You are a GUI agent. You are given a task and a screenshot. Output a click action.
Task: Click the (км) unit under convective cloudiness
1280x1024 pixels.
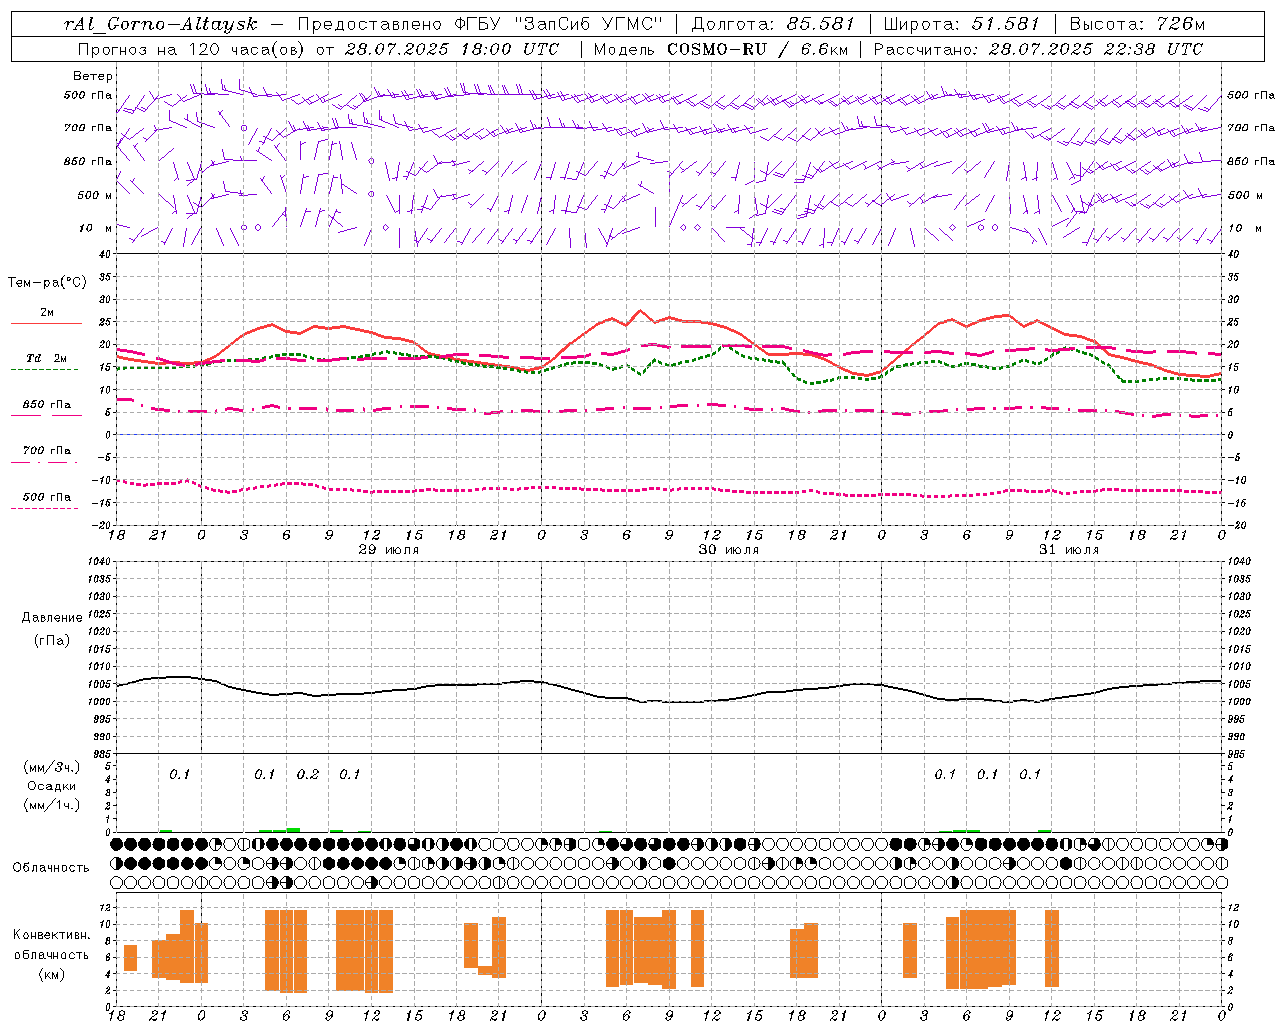click(x=51, y=974)
